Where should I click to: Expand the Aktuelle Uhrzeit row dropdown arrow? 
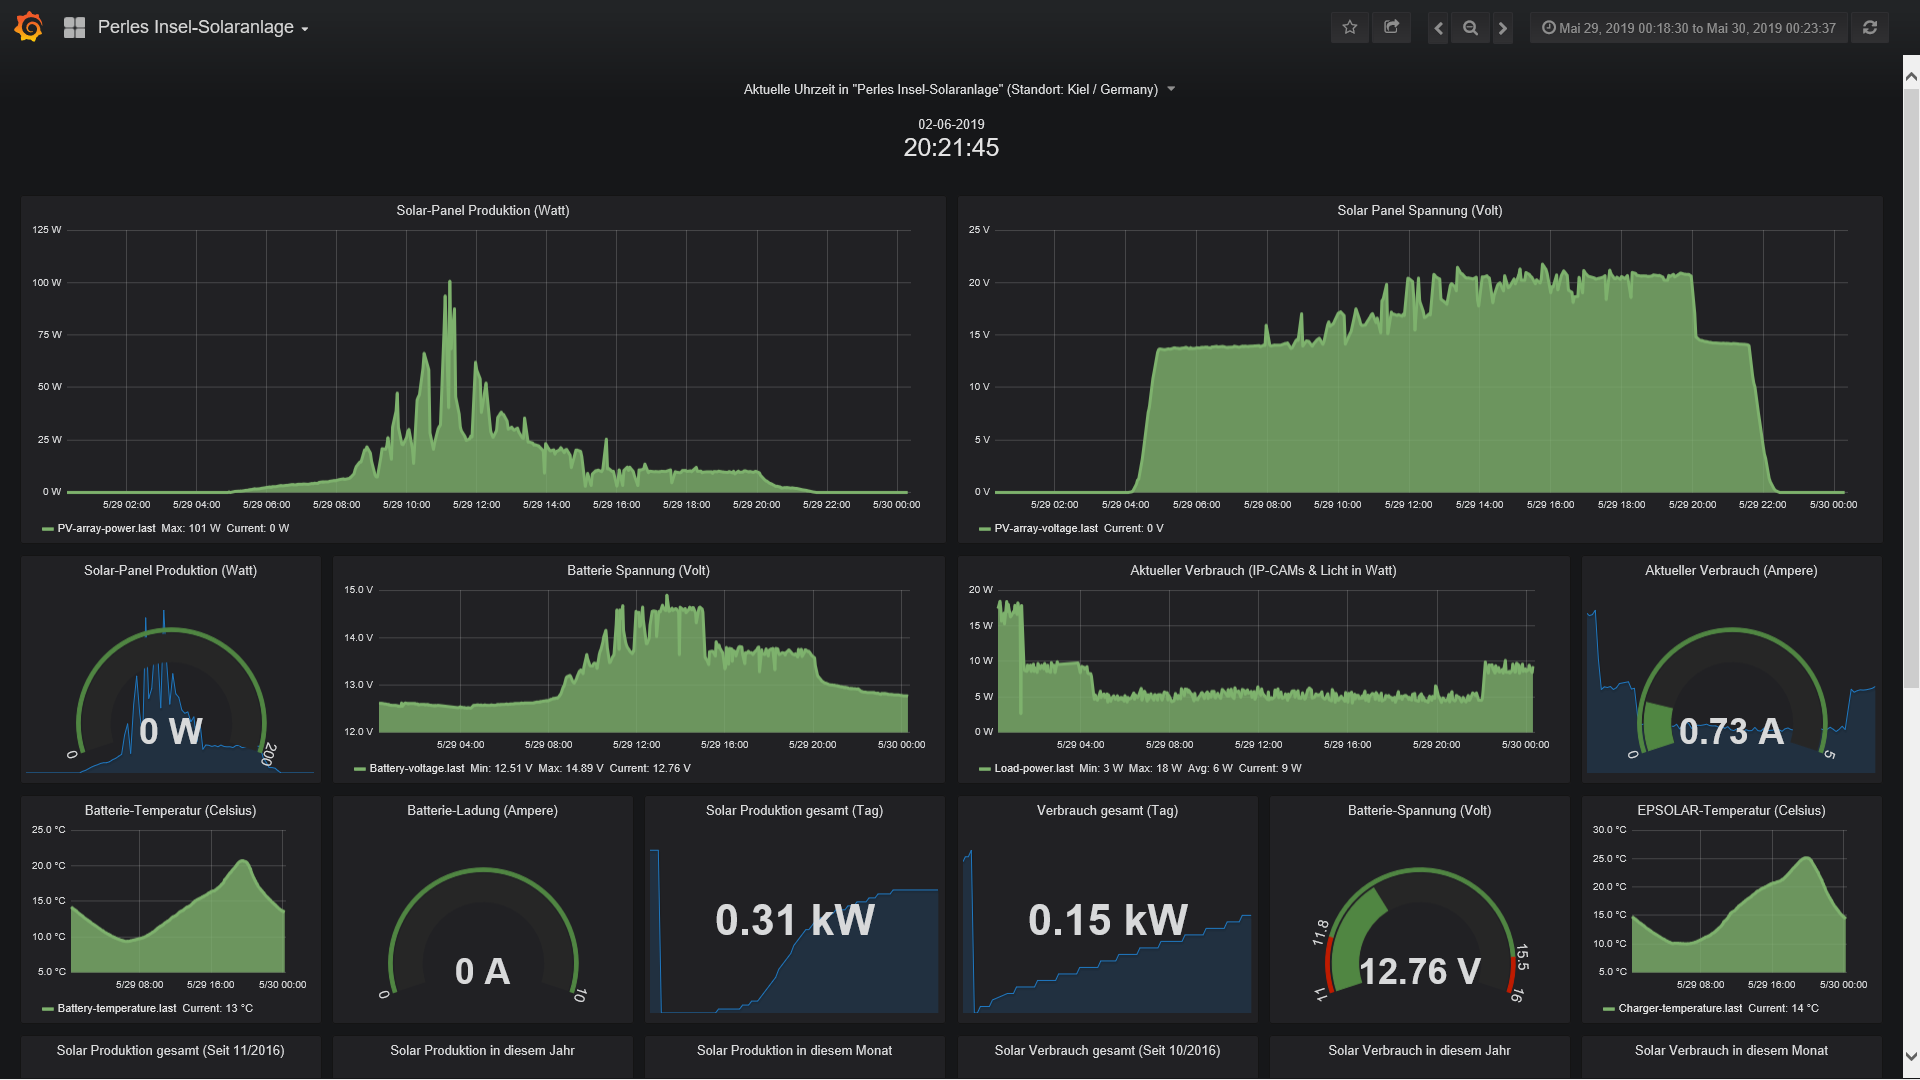pyautogui.click(x=1171, y=89)
